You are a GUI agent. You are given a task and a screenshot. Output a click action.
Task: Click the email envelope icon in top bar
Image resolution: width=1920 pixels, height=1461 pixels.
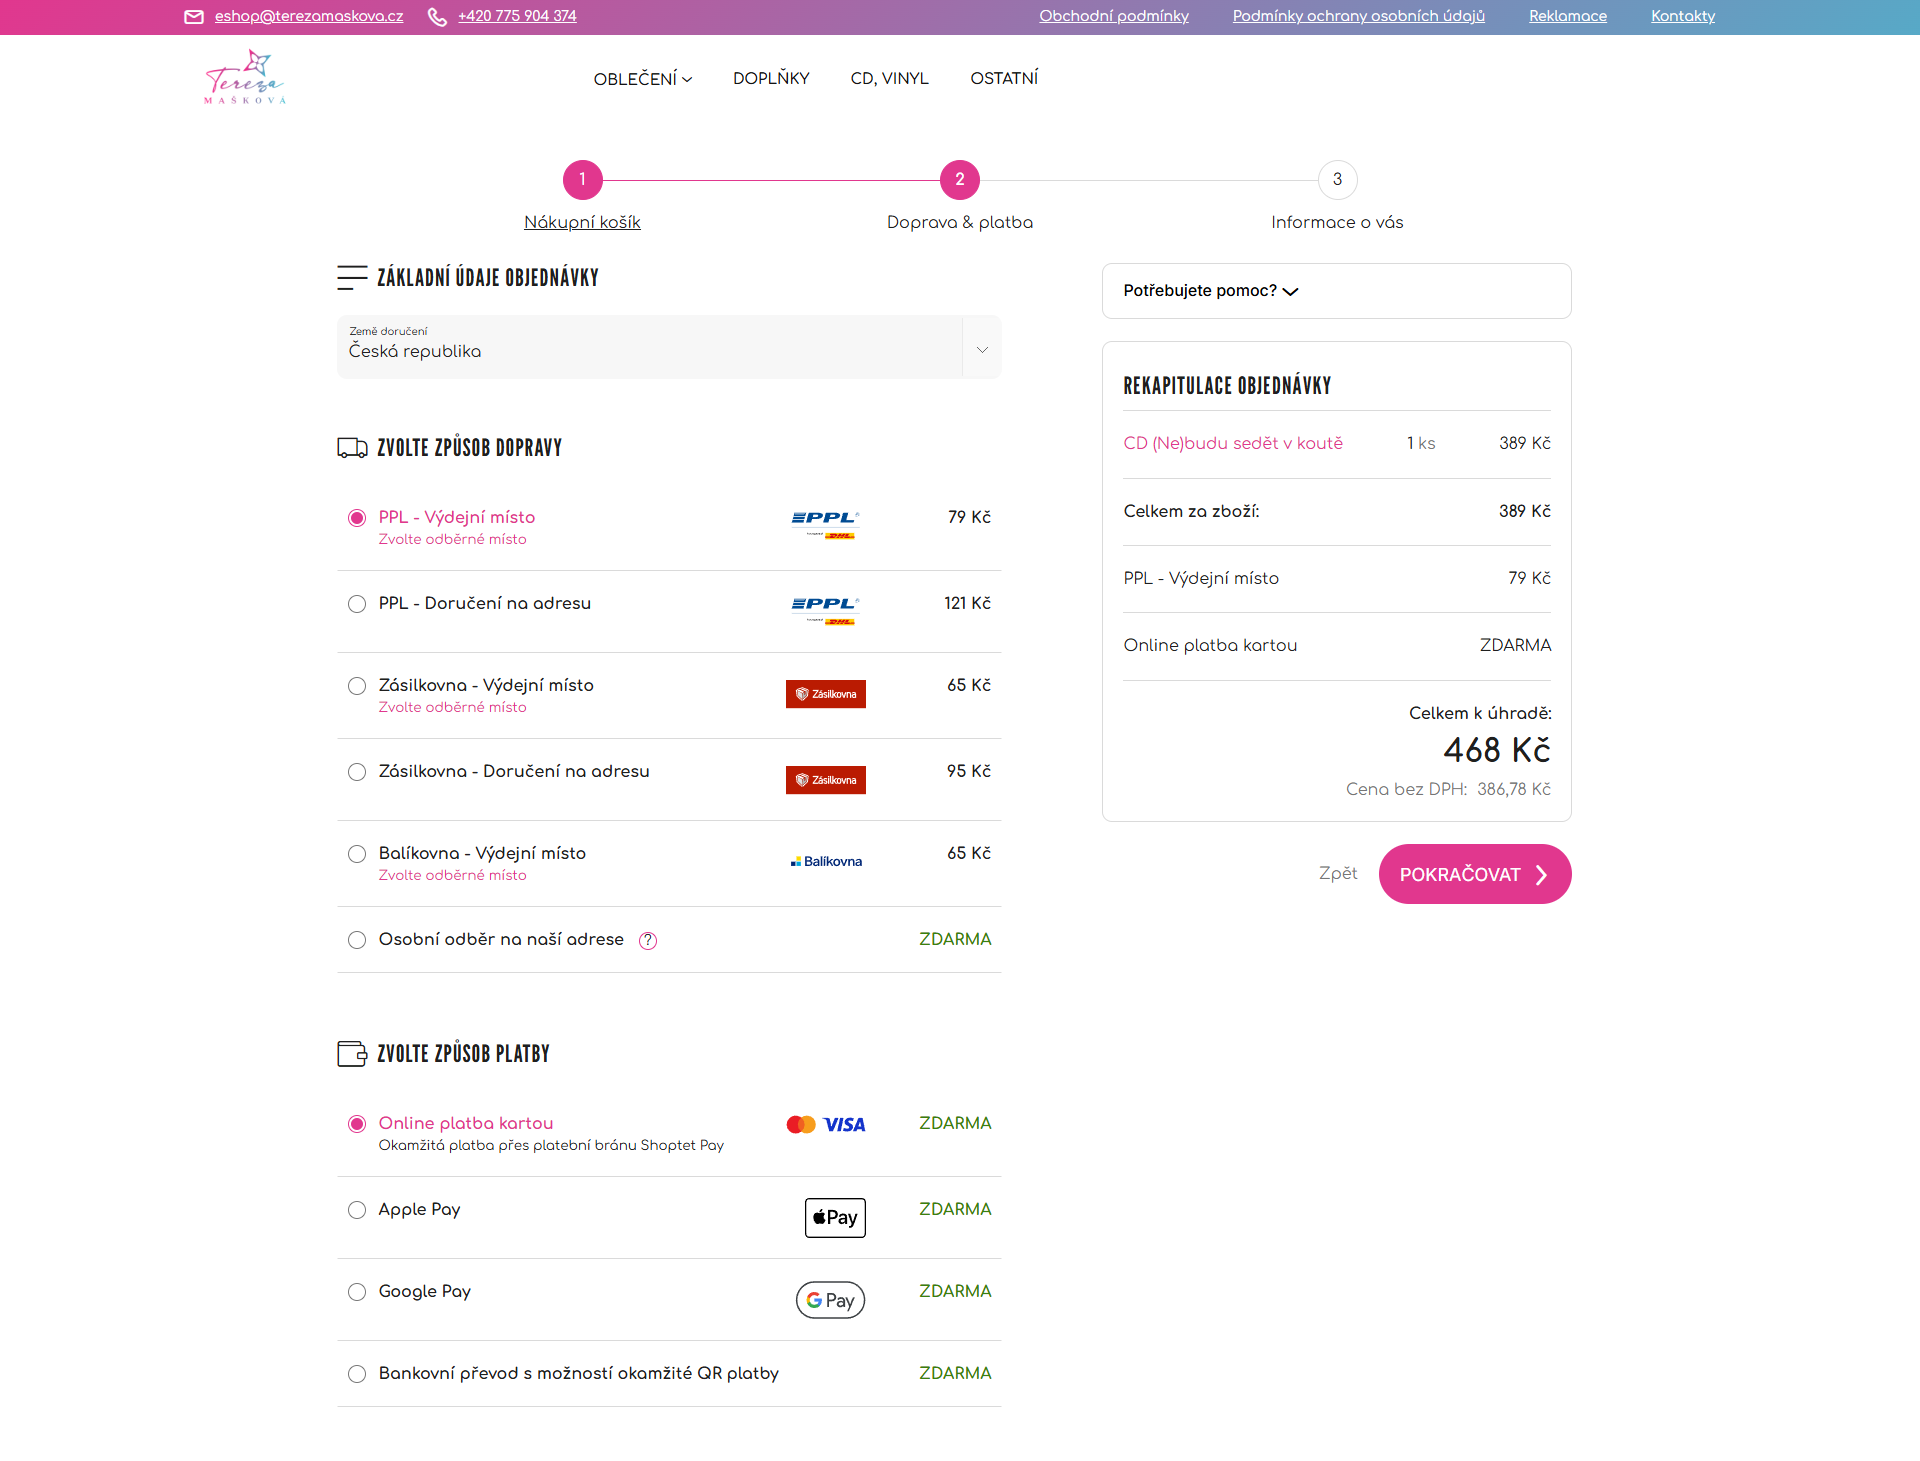point(194,17)
